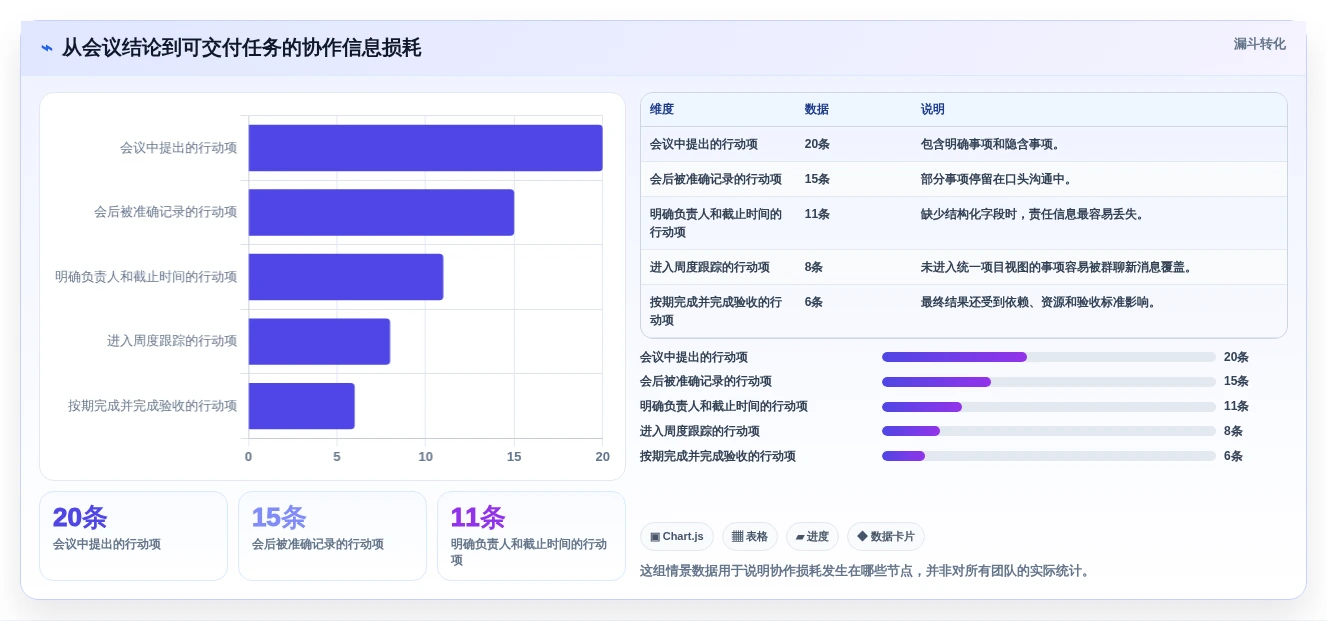Image resolution: width=1327 pixels, height=621 pixels.
Task: Click table cell 进入周度跟踪的行动项
Action: (x=709, y=267)
